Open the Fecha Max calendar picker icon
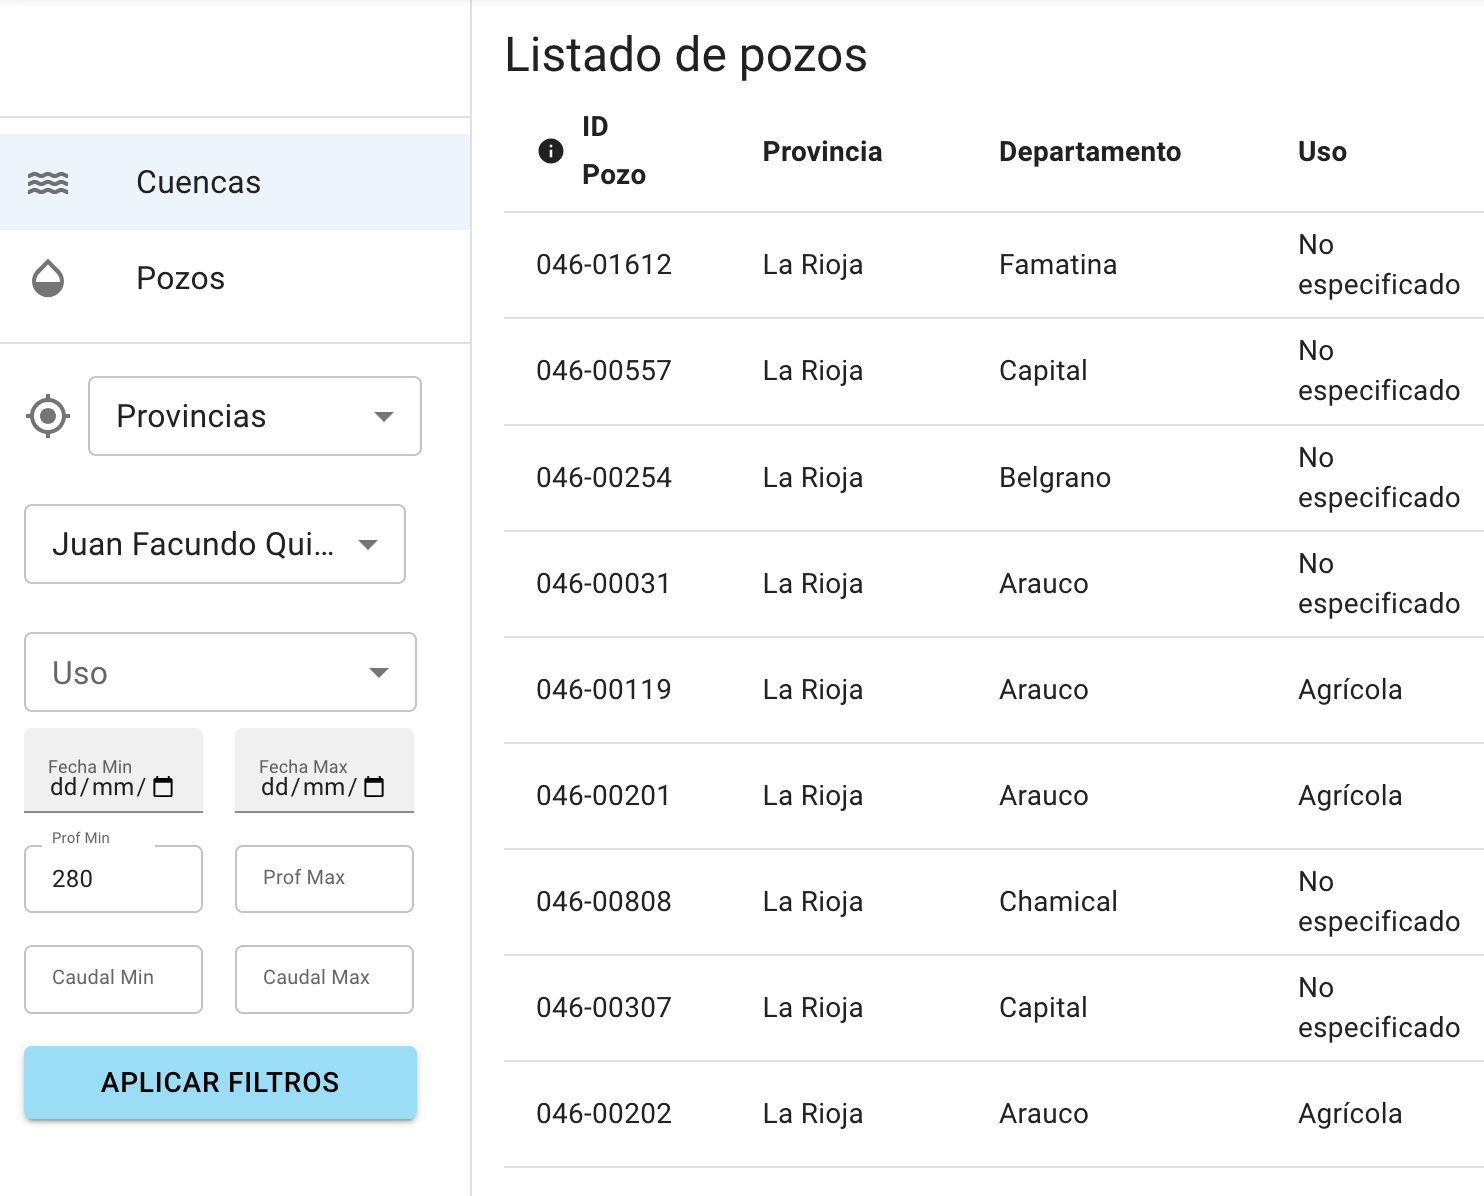 click(x=374, y=787)
